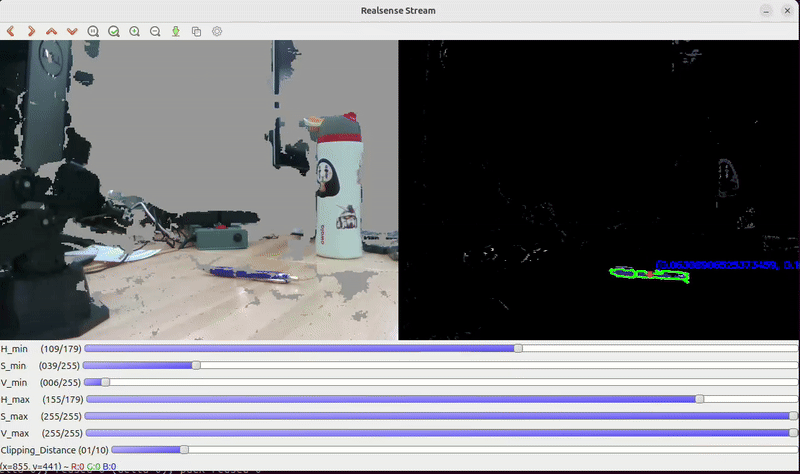This screenshot has width=800, height=474.
Task: Reset zoom to original 1:1 size
Action: point(94,31)
